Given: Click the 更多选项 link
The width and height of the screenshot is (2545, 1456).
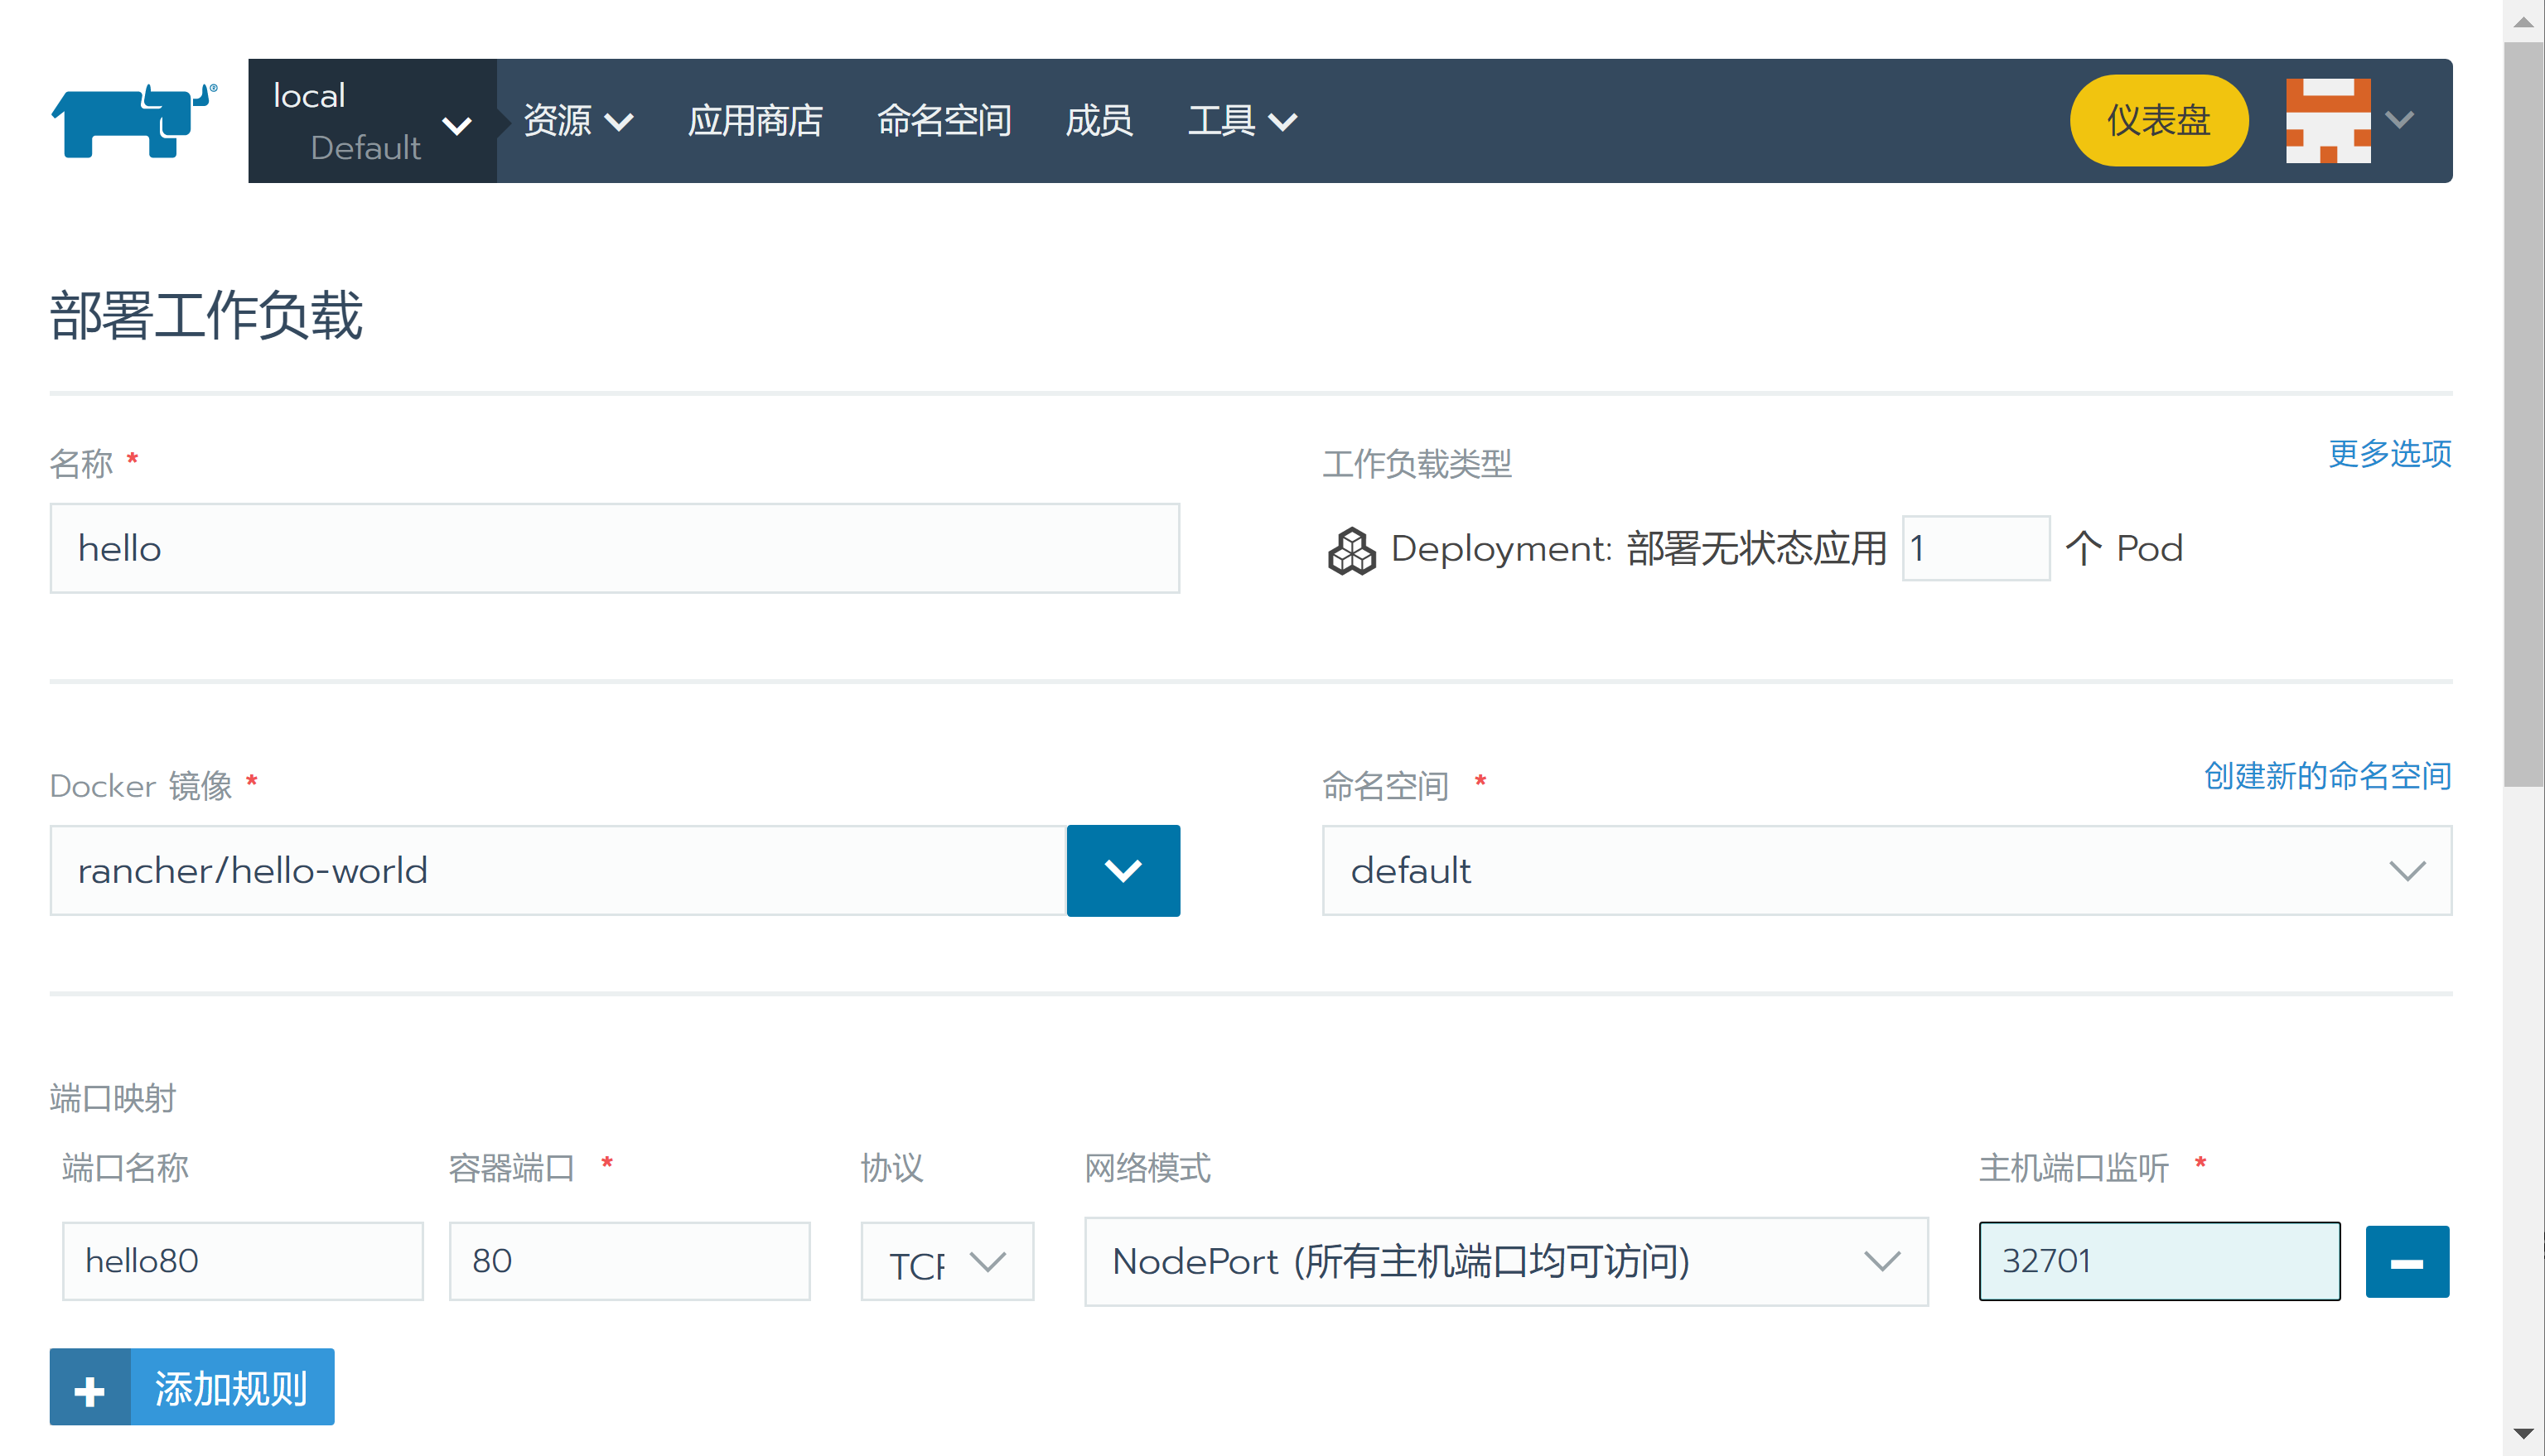Looking at the screenshot, I should (2388, 454).
